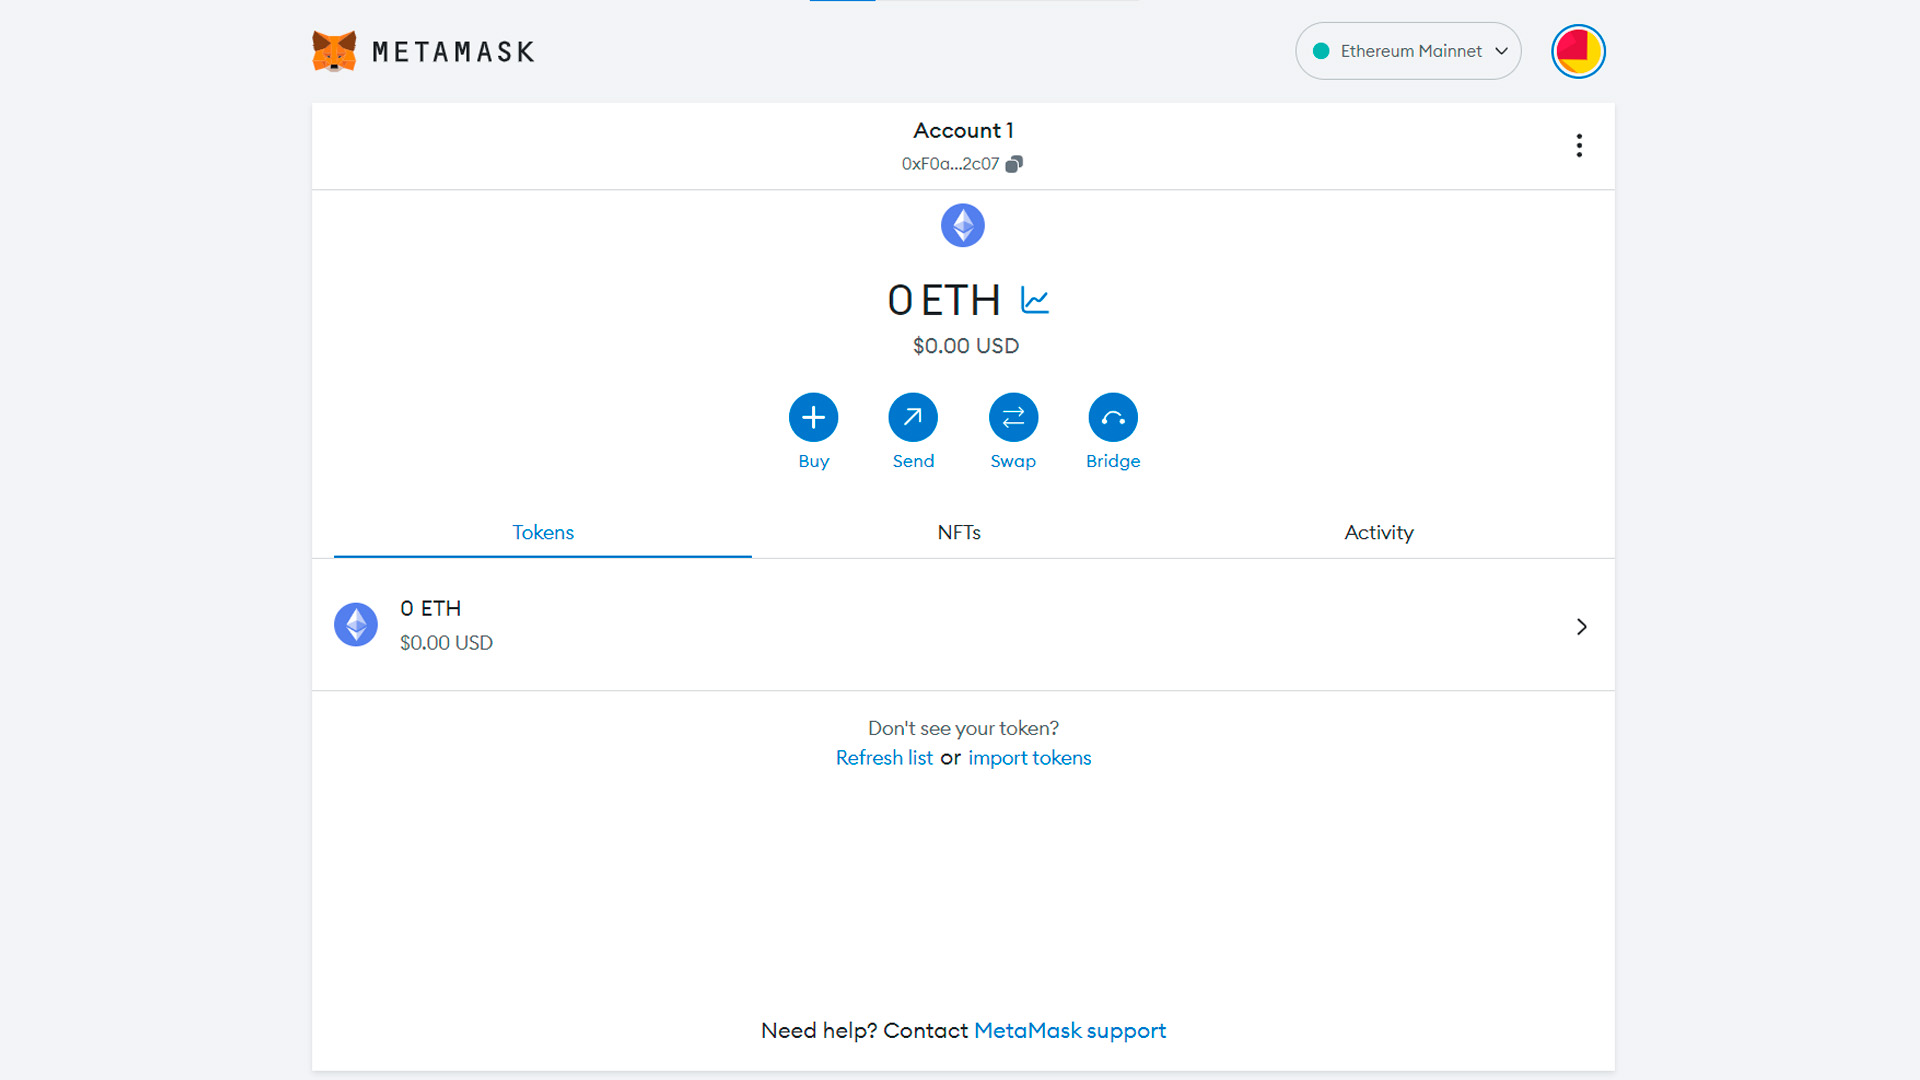
Task: Click the Tokens tab to view assets
Action: coord(542,531)
